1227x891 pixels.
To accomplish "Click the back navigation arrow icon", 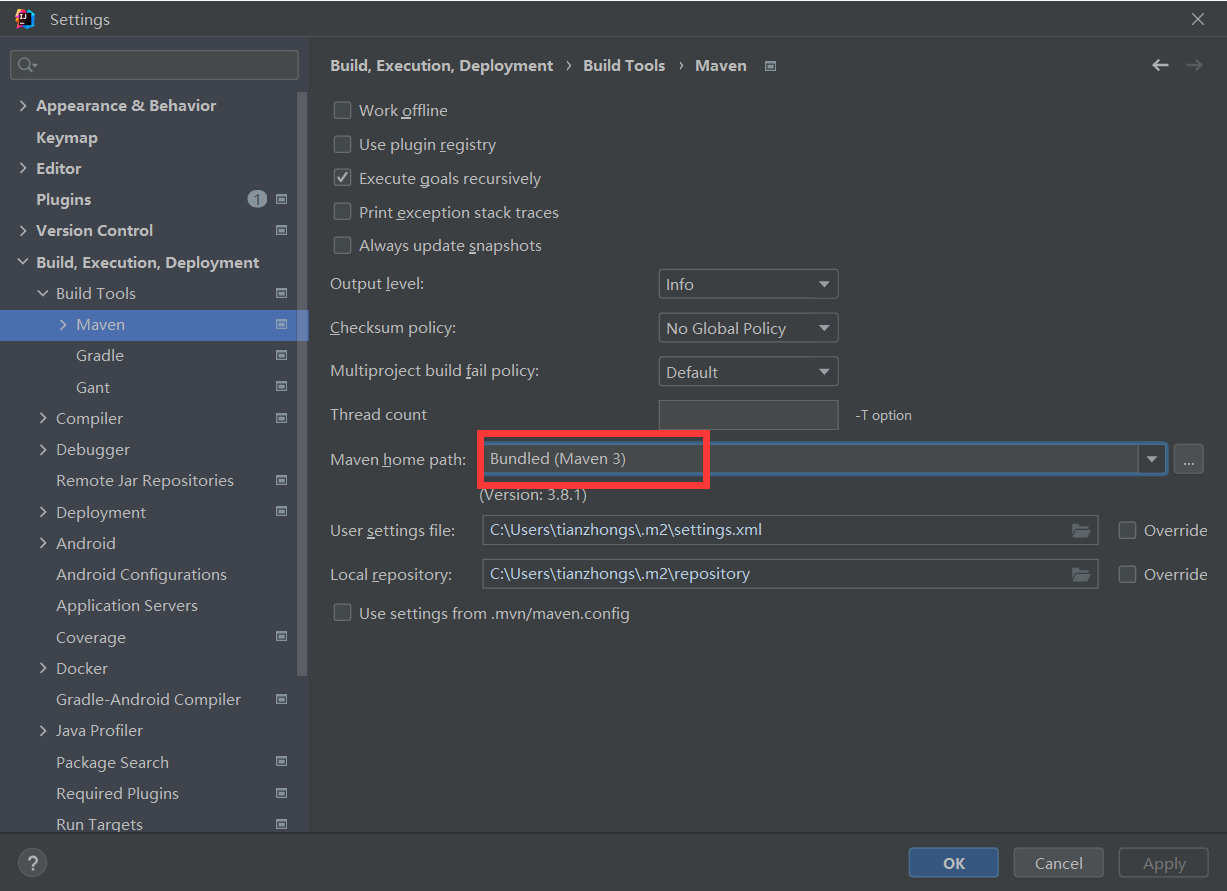I will 1160,65.
